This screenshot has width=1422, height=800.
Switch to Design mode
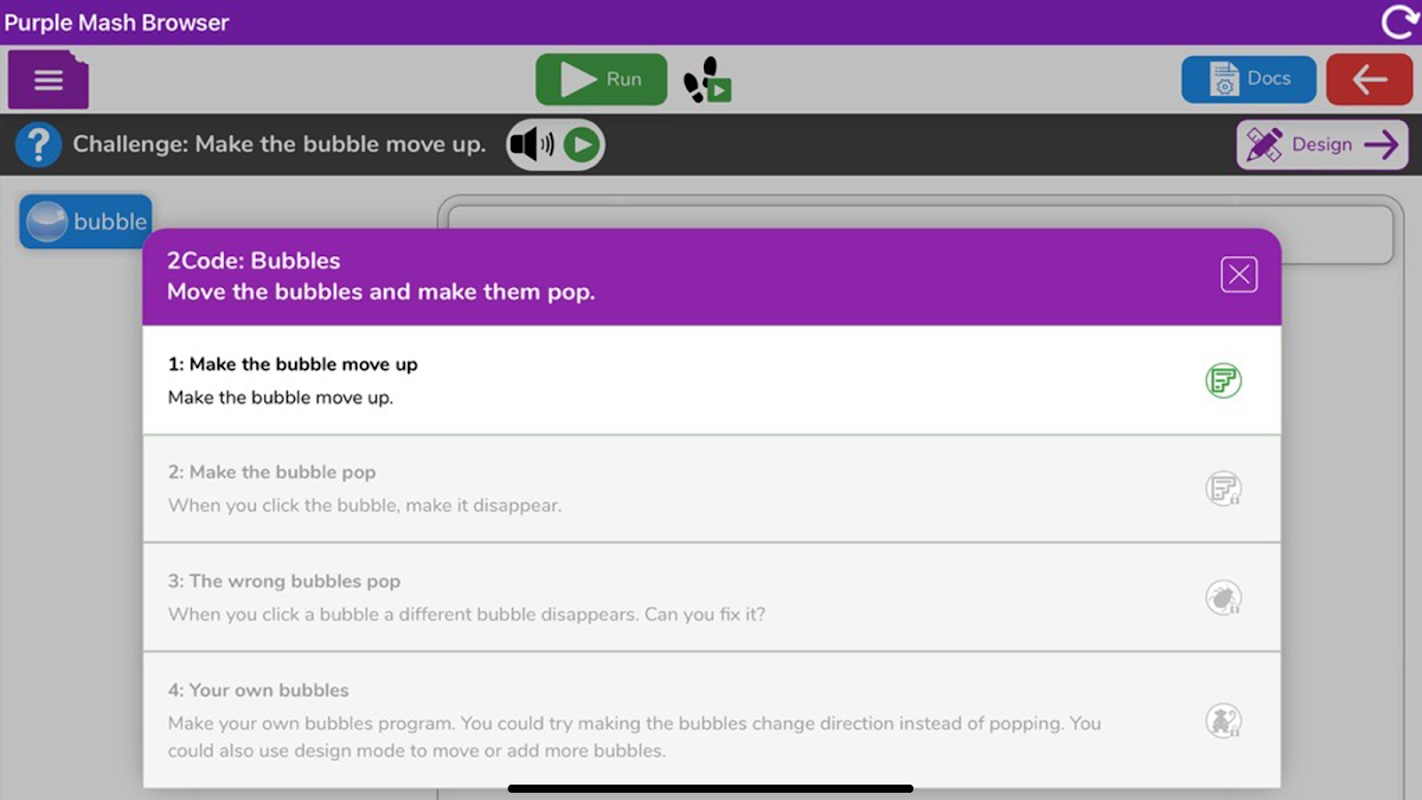coord(1322,145)
